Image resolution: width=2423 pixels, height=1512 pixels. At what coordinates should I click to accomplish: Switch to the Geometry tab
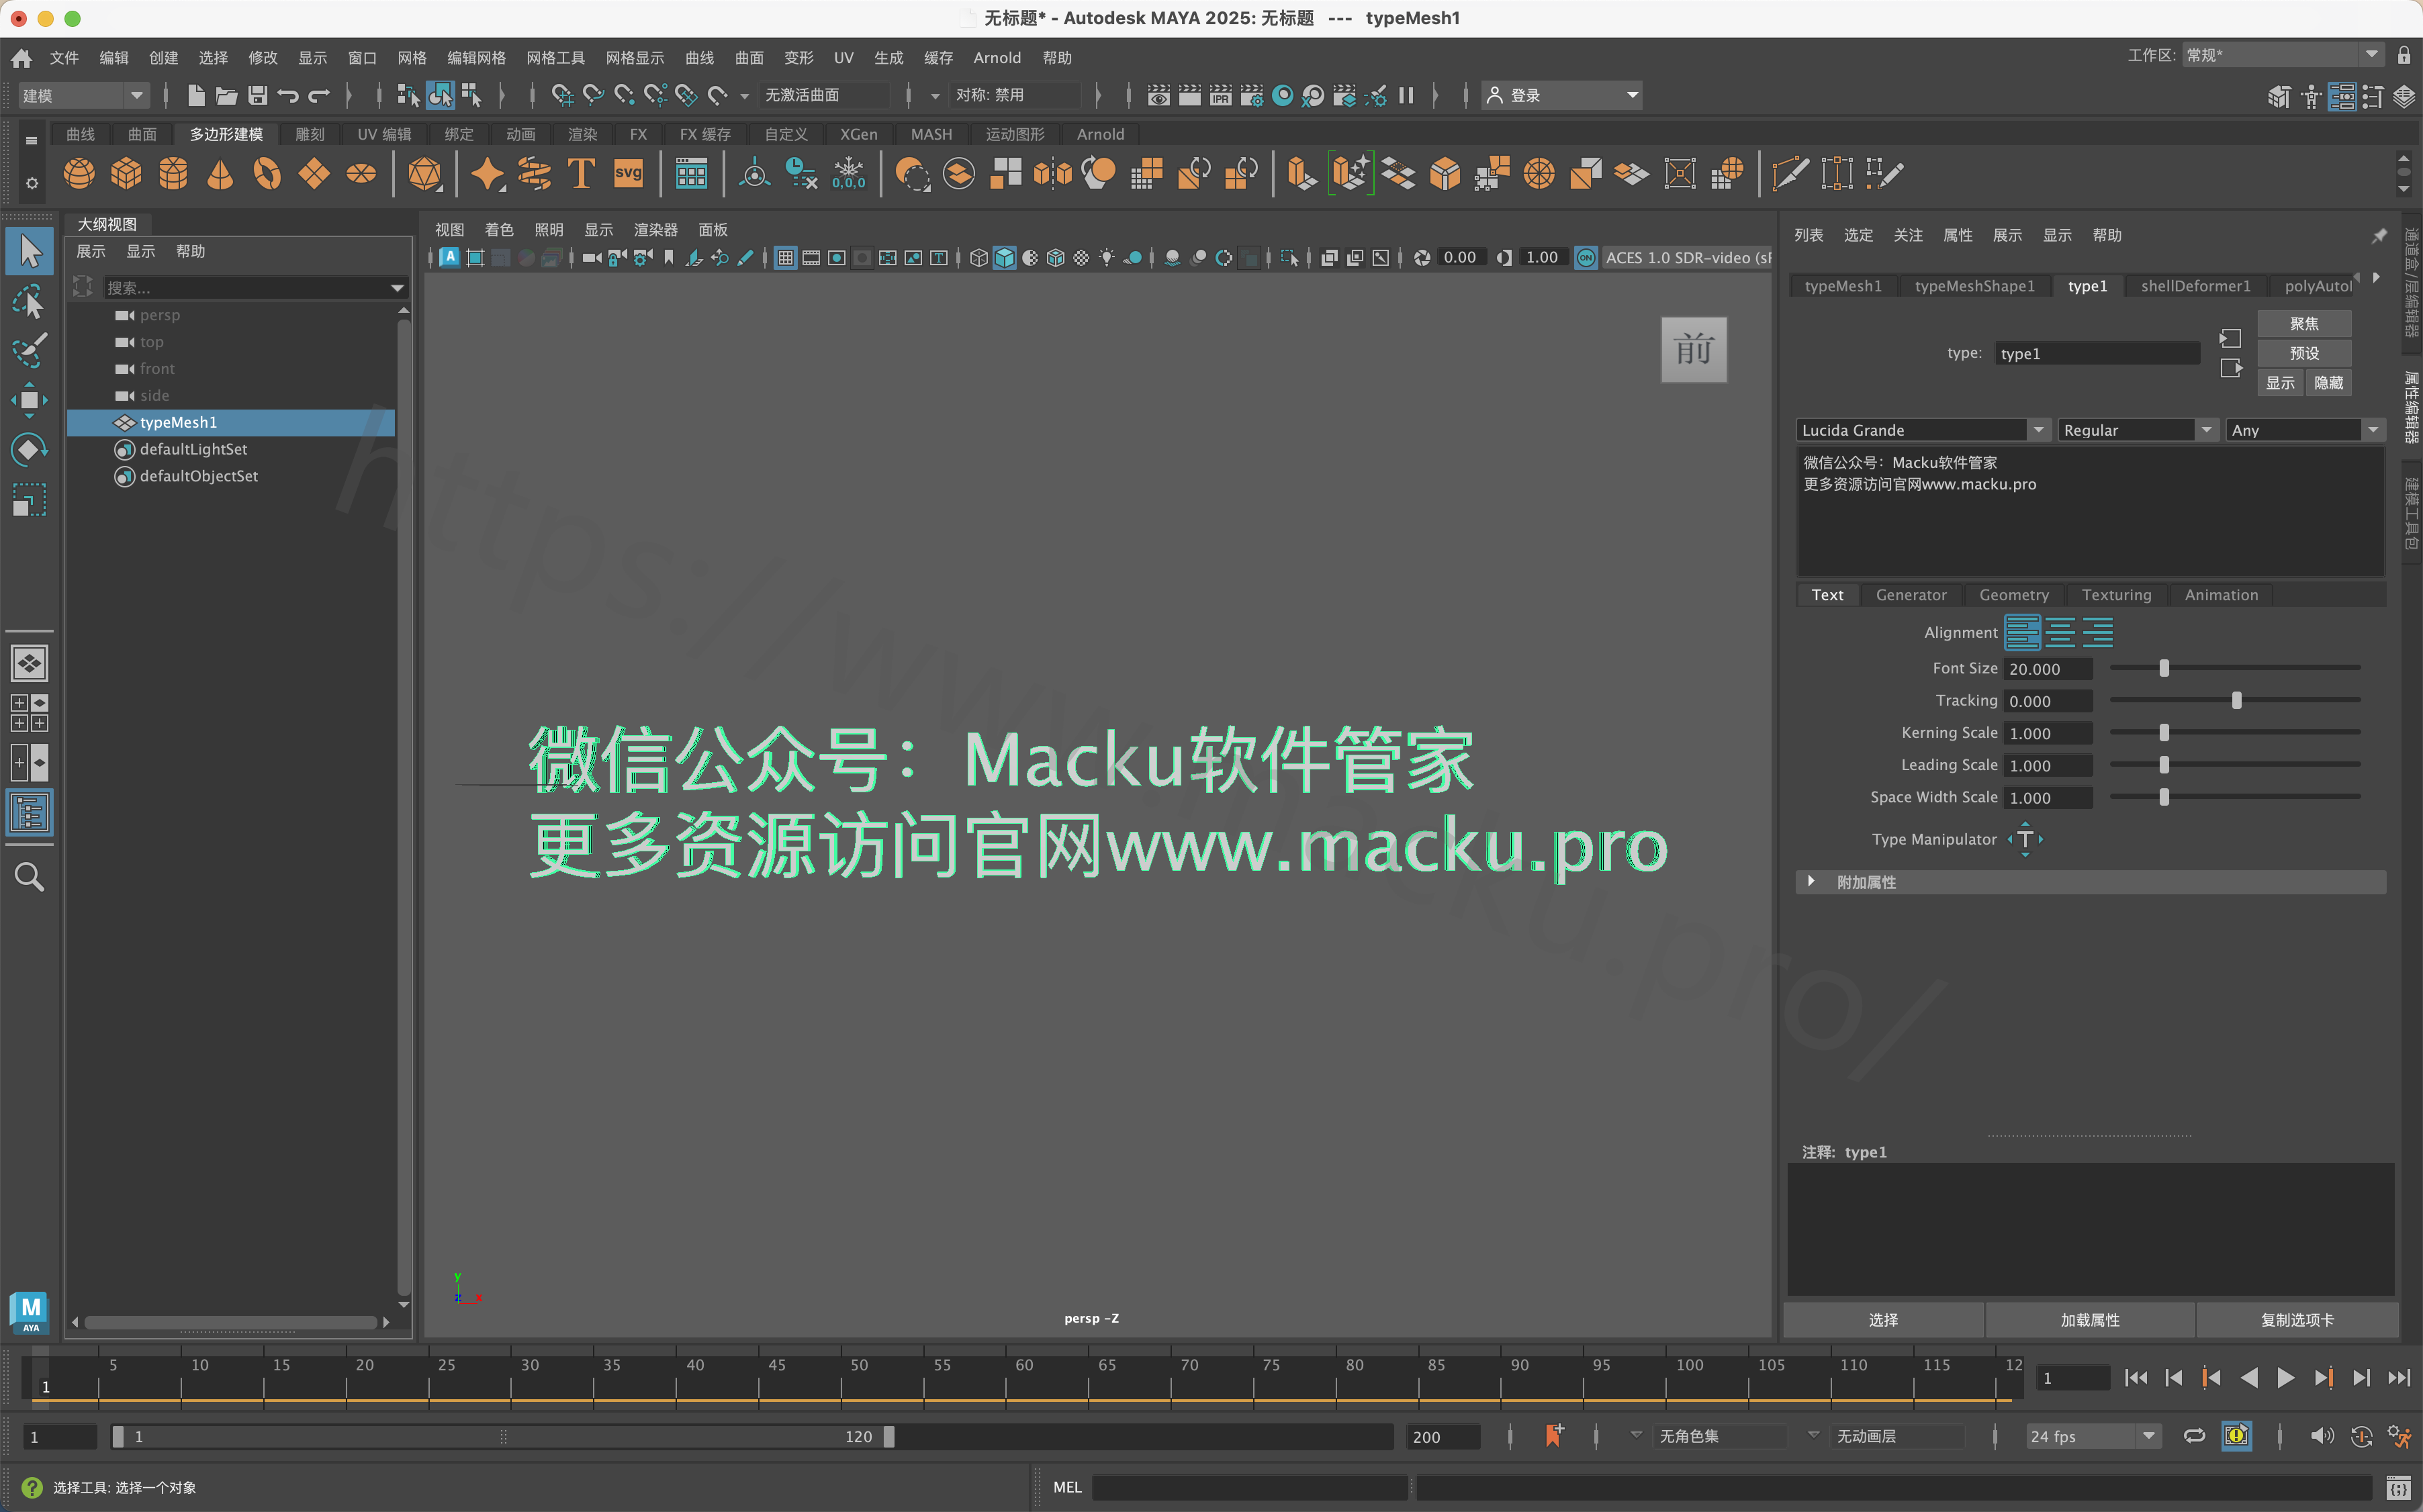click(x=2013, y=595)
